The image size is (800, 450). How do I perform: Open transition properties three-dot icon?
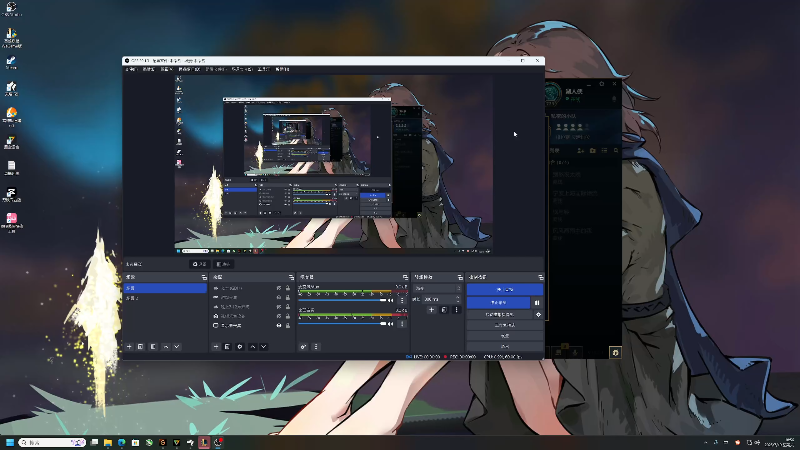coord(456,310)
